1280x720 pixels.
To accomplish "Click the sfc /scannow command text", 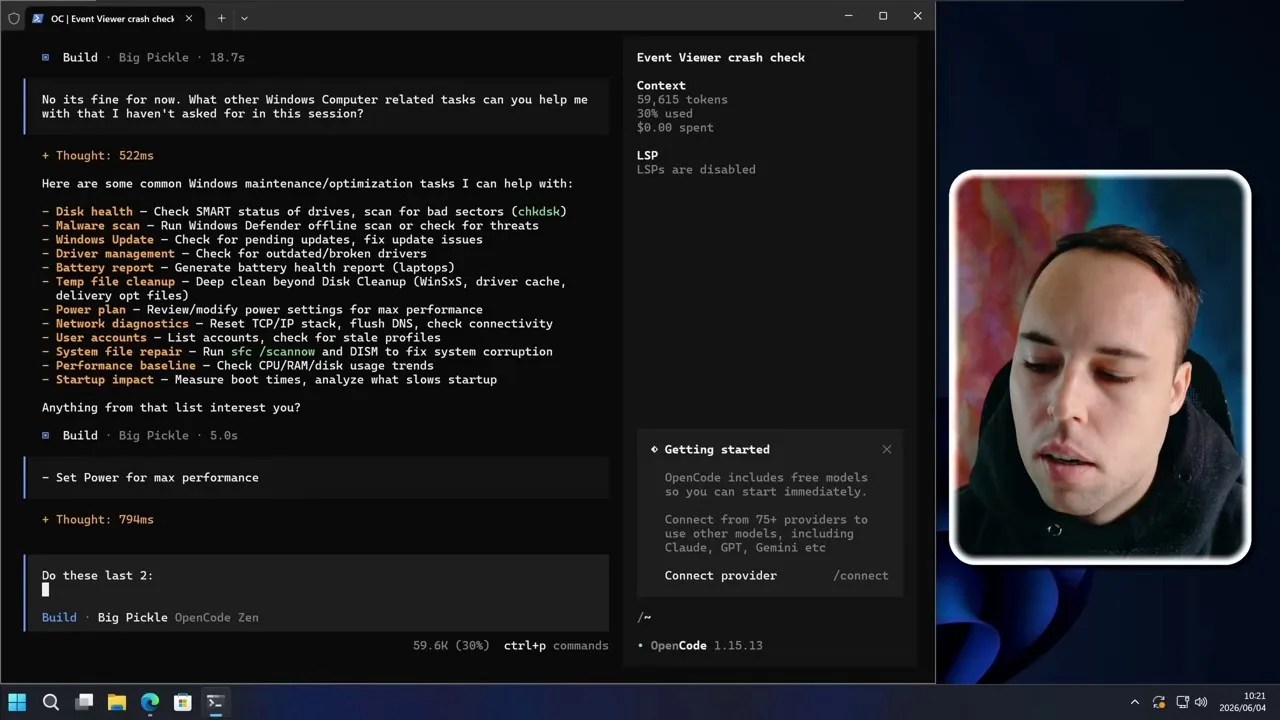I will tap(273, 351).
